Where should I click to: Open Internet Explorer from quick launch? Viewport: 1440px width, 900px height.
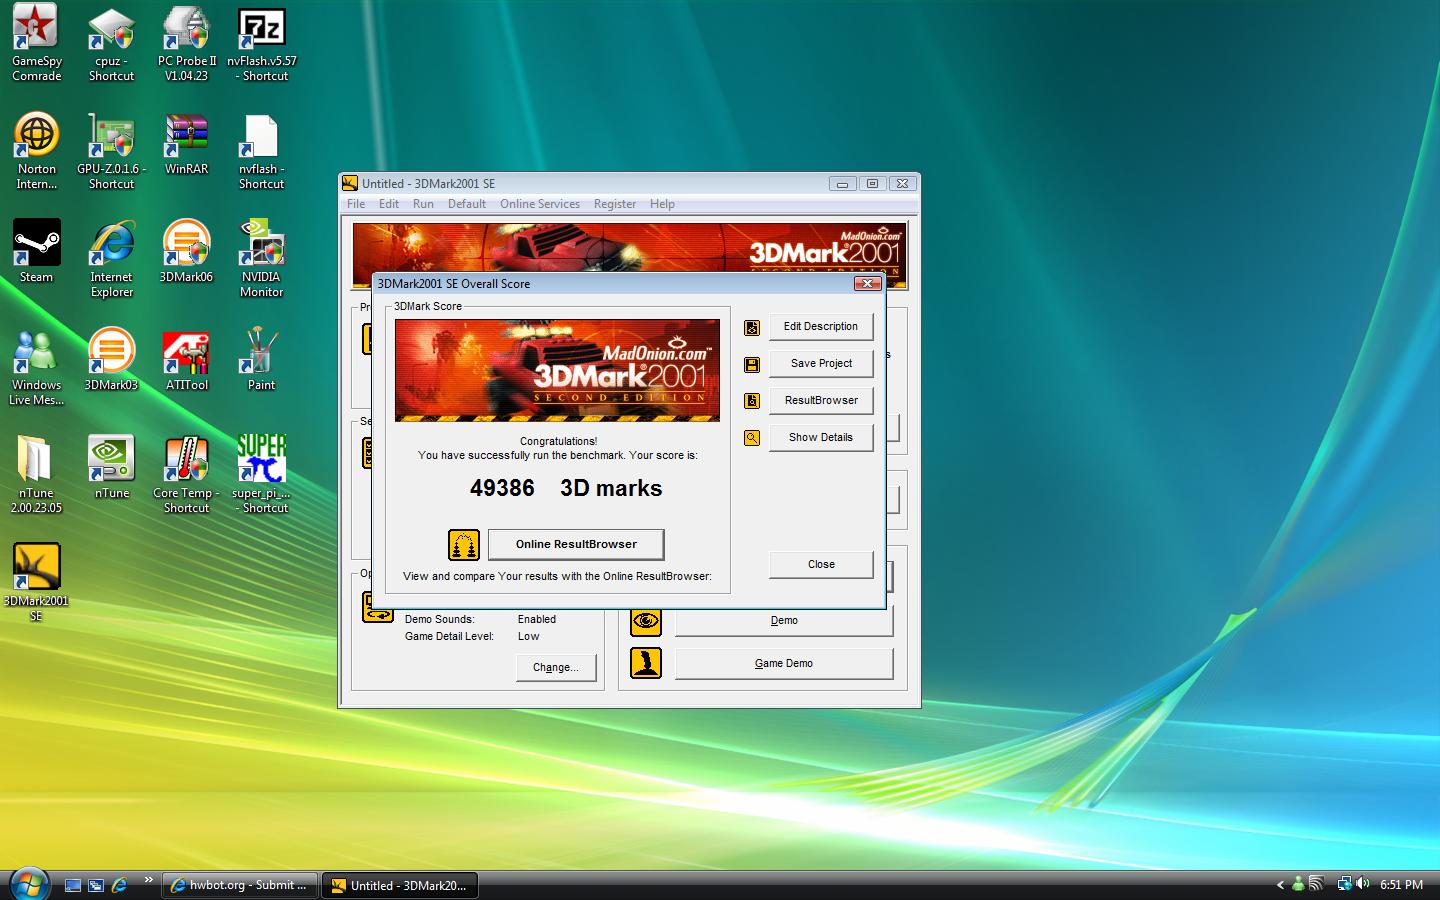pos(120,885)
